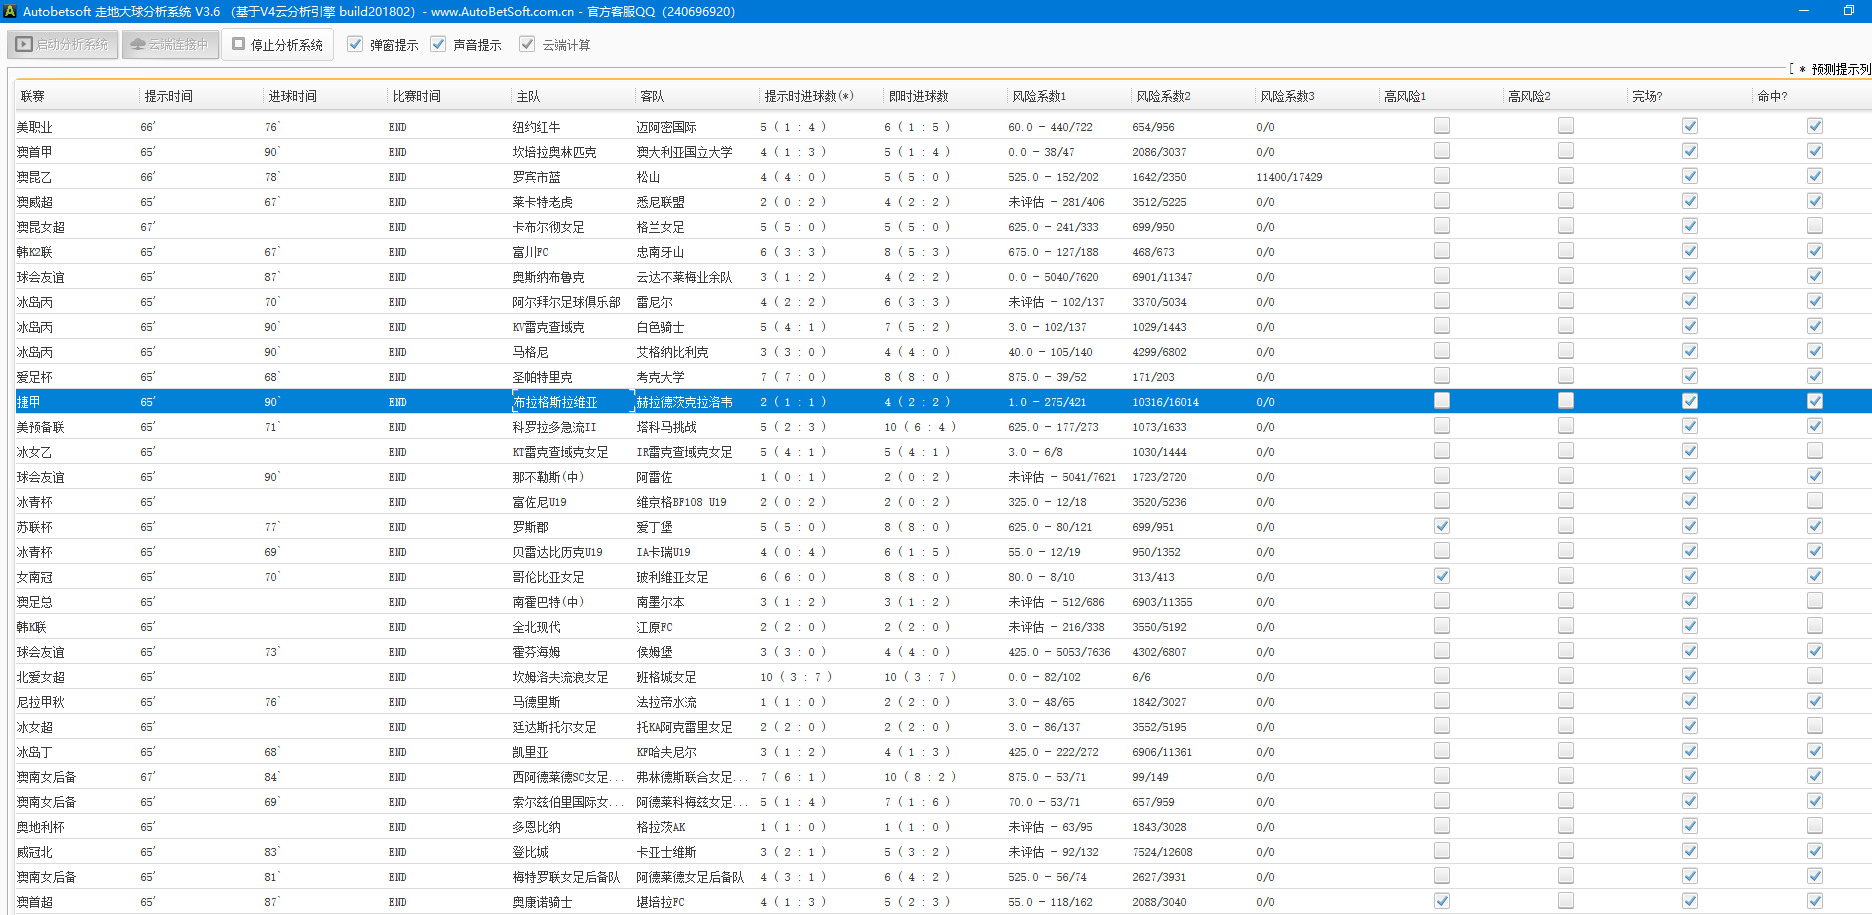Minimize the Autobetsoft window
Image resolution: width=1872 pixels, height=915 pixels.
click(x=1804, y=11)
